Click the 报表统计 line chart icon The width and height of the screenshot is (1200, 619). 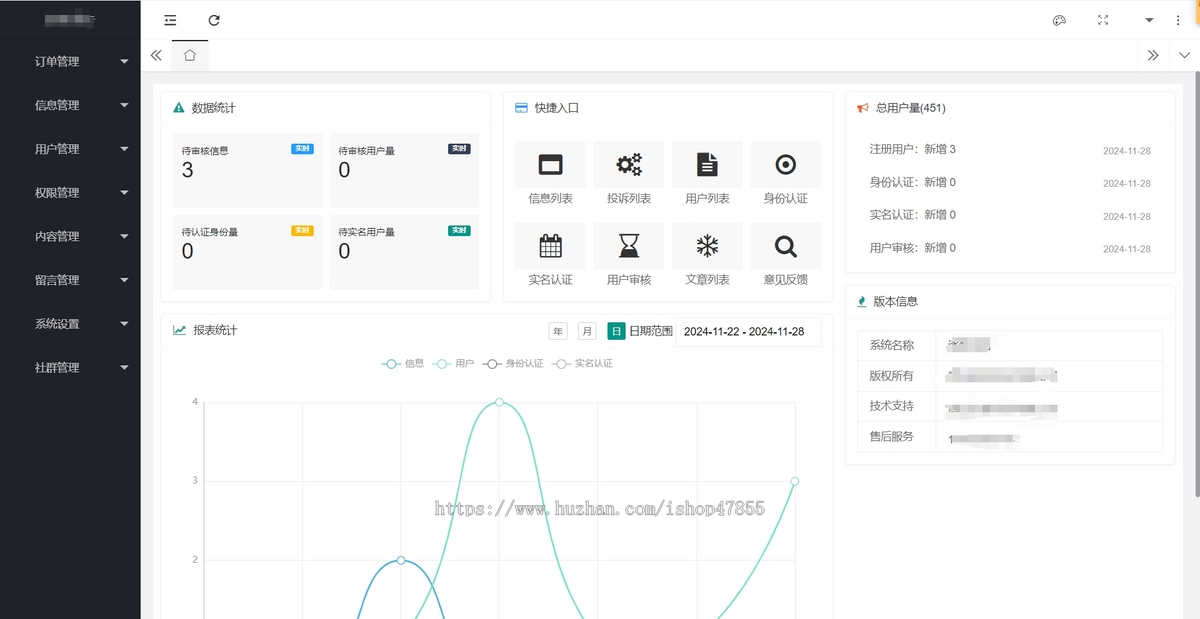coord(180,330)
